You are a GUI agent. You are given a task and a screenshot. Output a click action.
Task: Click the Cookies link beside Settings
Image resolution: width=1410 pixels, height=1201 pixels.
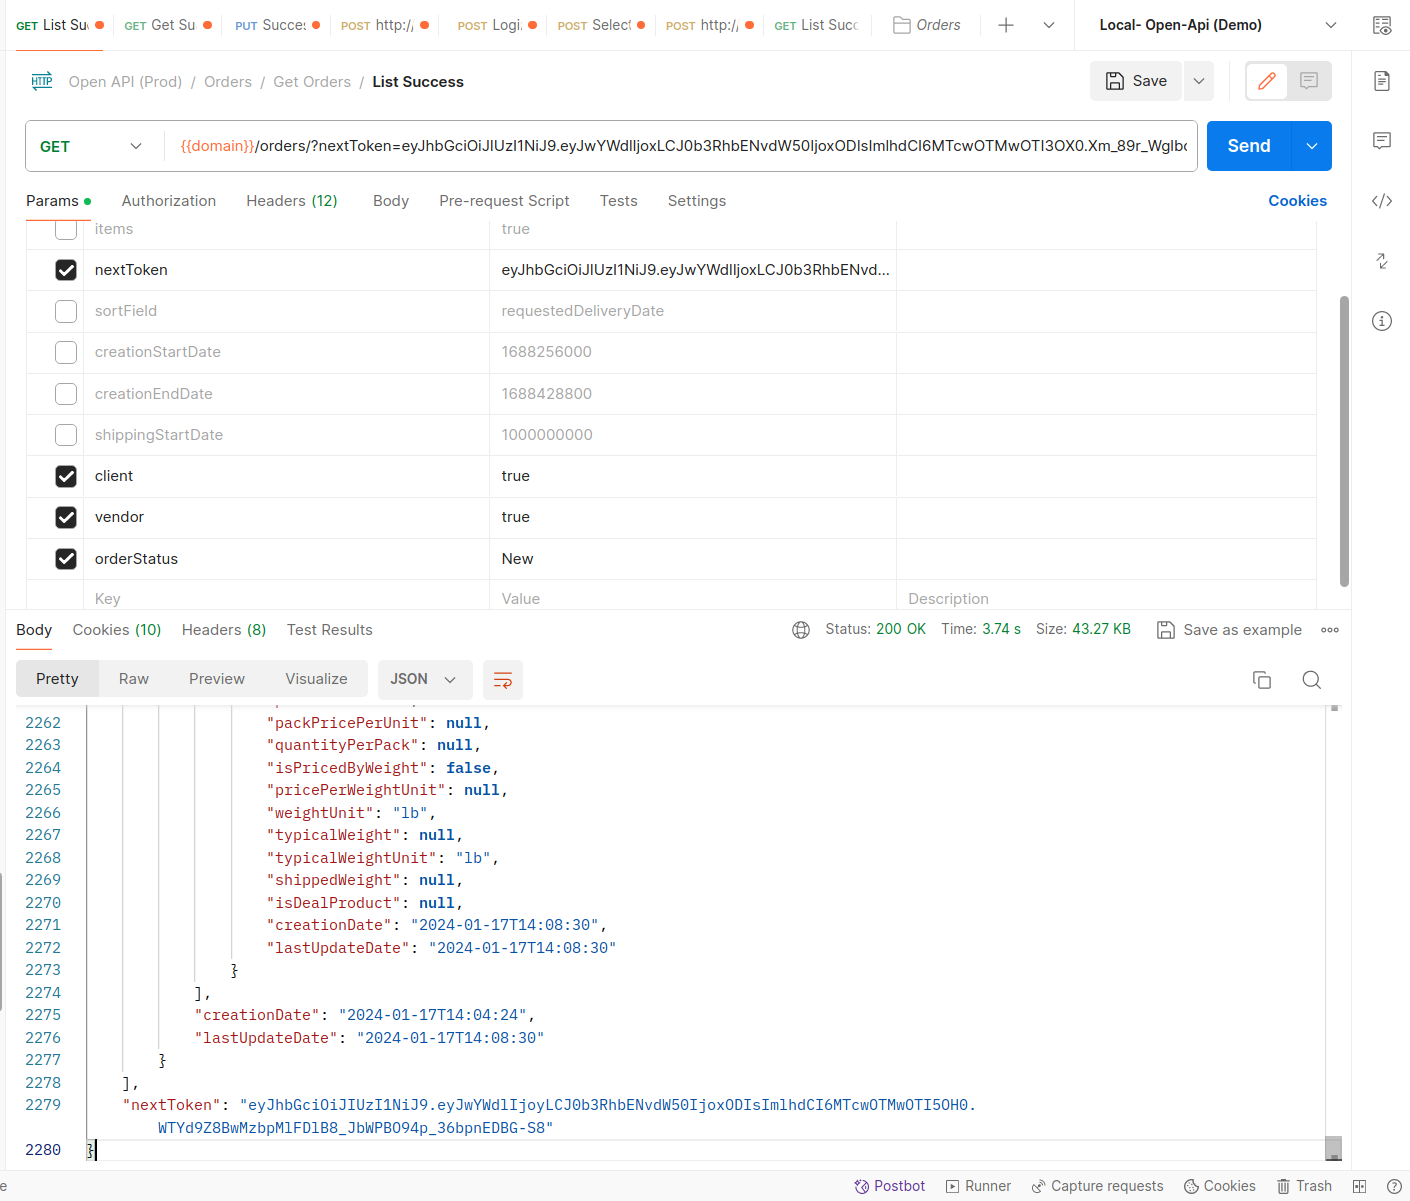(1297, 201)
